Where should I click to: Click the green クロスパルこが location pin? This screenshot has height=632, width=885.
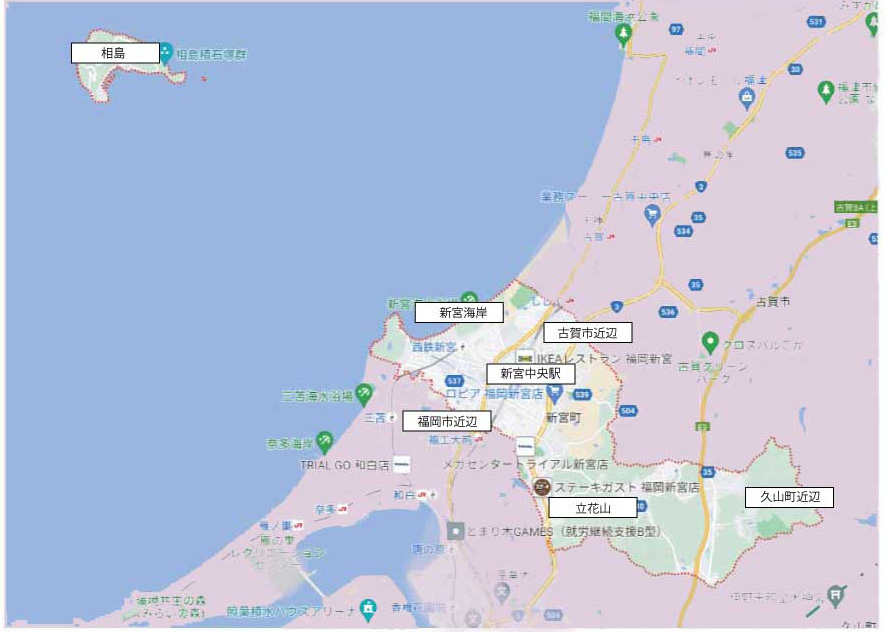click(710, 342)
